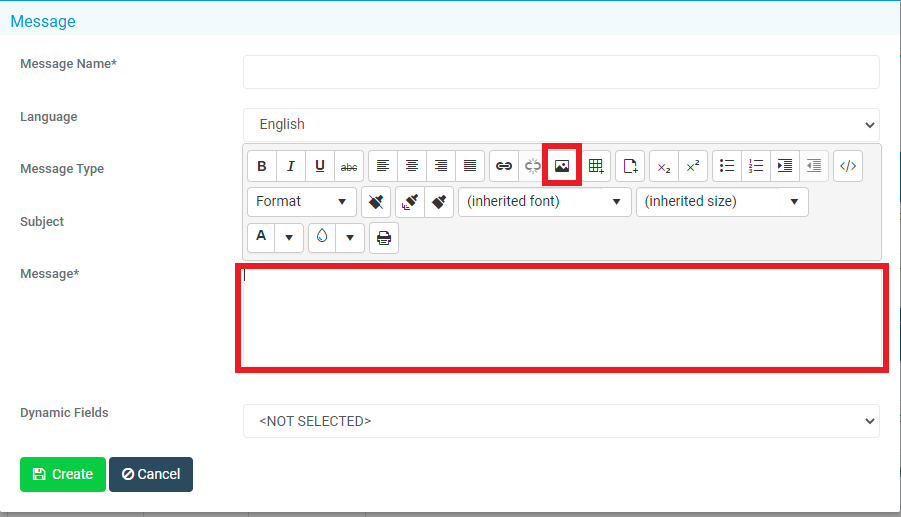Toggle strikethrough text formatting
The width and height of the screenshot is (901, 517).
[x=349, y=166]
